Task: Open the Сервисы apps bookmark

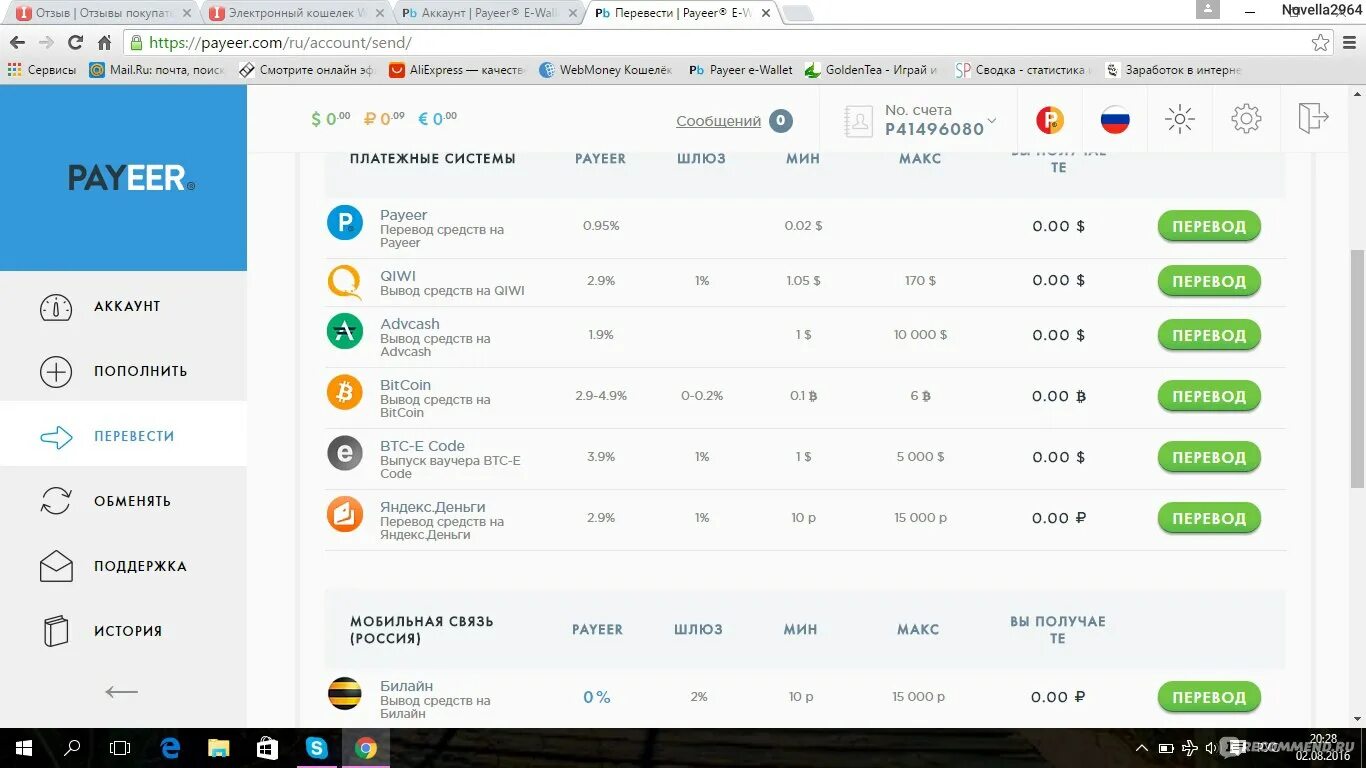Action: (42, 70)
